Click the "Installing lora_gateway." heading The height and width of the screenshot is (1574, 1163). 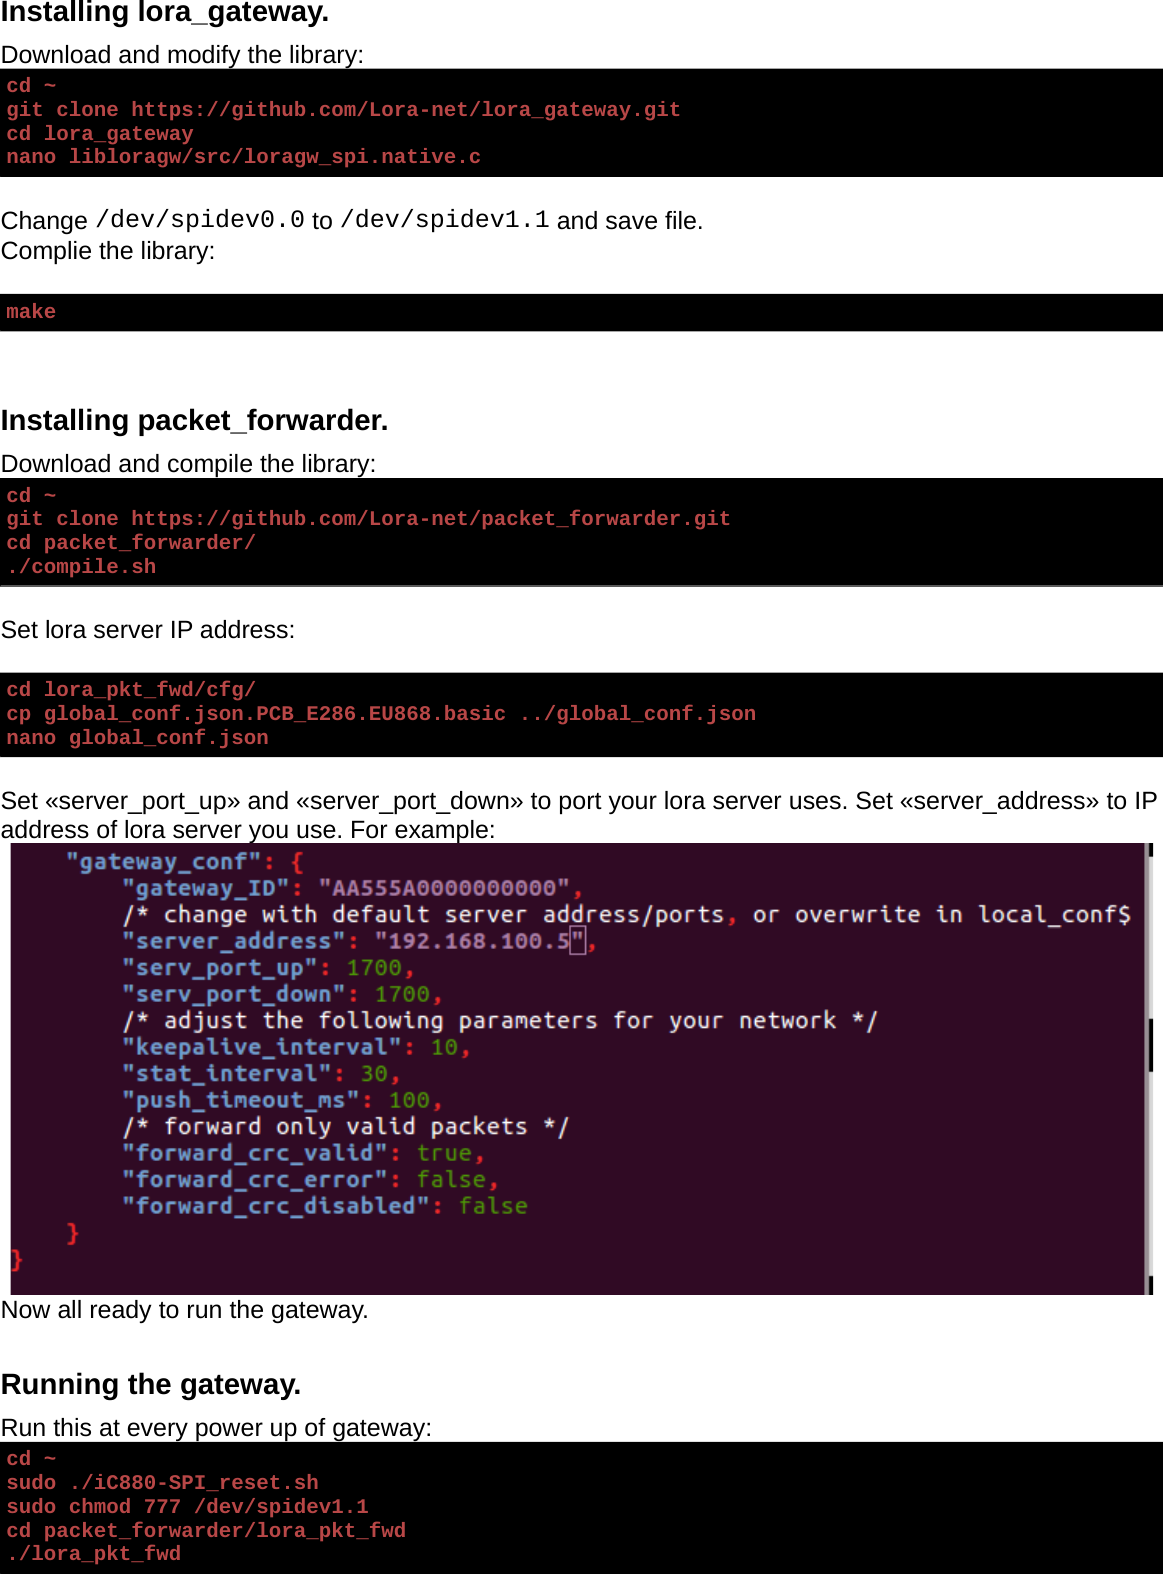pyautogui.click(x=165, y=13)
